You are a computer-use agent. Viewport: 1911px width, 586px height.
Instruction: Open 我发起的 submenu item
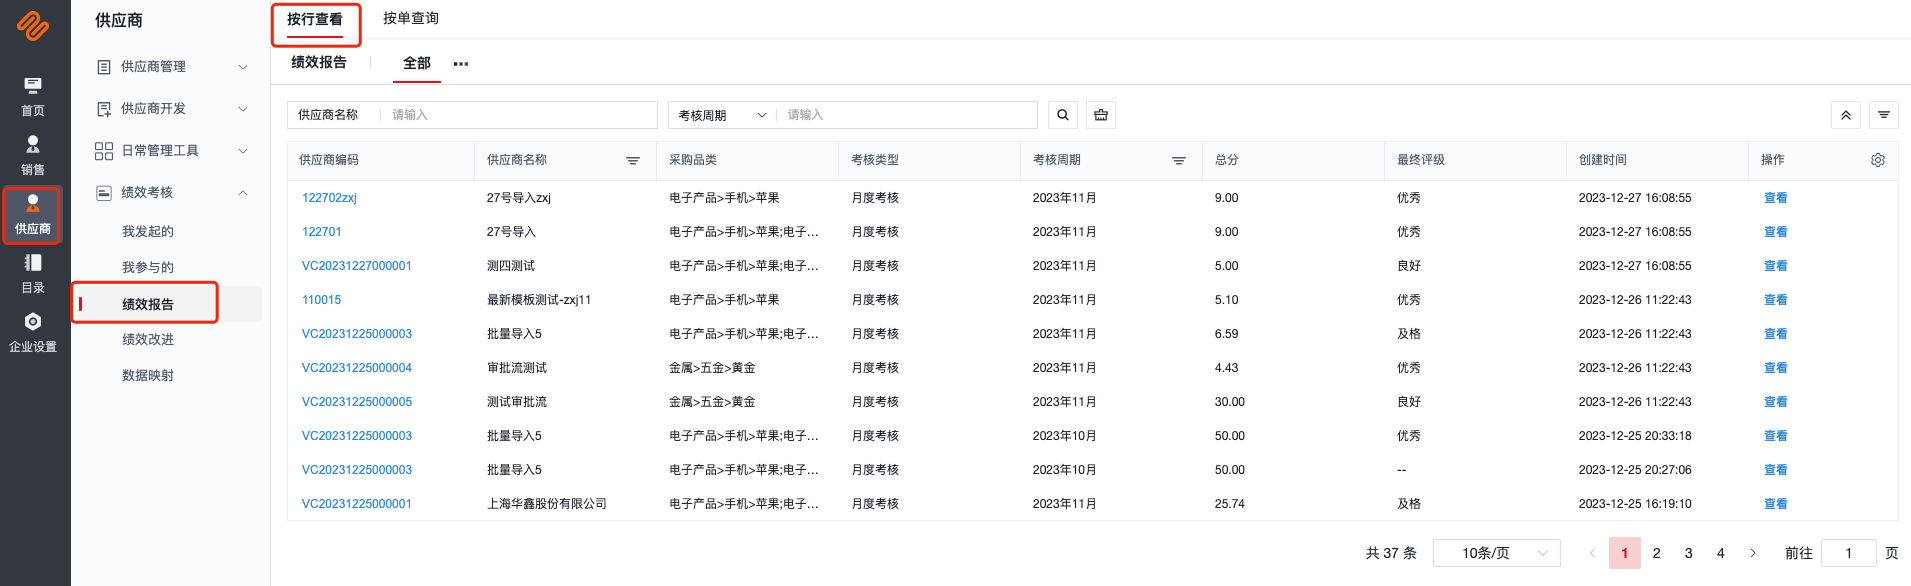click(x=148, y=231)
